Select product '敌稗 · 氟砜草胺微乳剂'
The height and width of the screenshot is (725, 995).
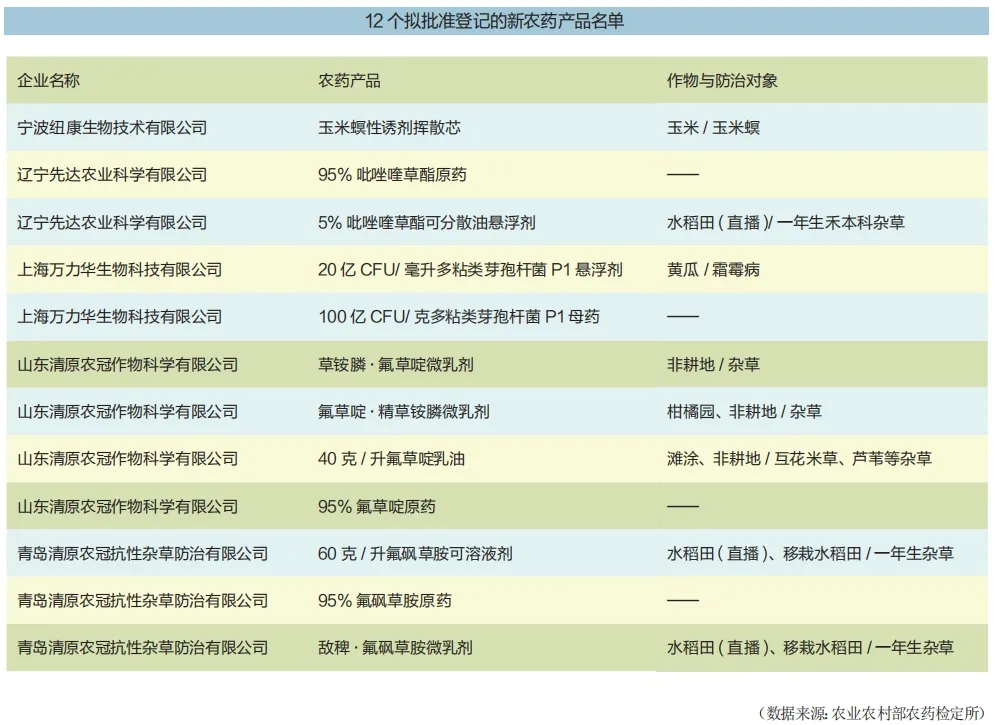(395, 648)
